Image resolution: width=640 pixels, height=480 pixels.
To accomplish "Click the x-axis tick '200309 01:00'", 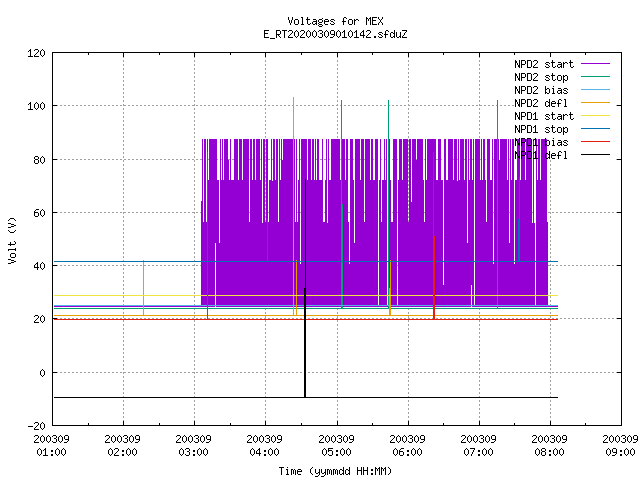I will coord(51,446).
